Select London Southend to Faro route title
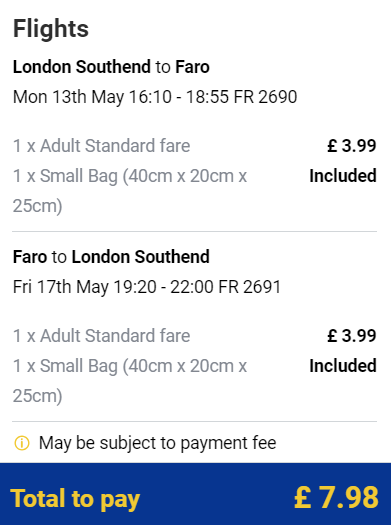391x525 pixels. click(111, 67)
